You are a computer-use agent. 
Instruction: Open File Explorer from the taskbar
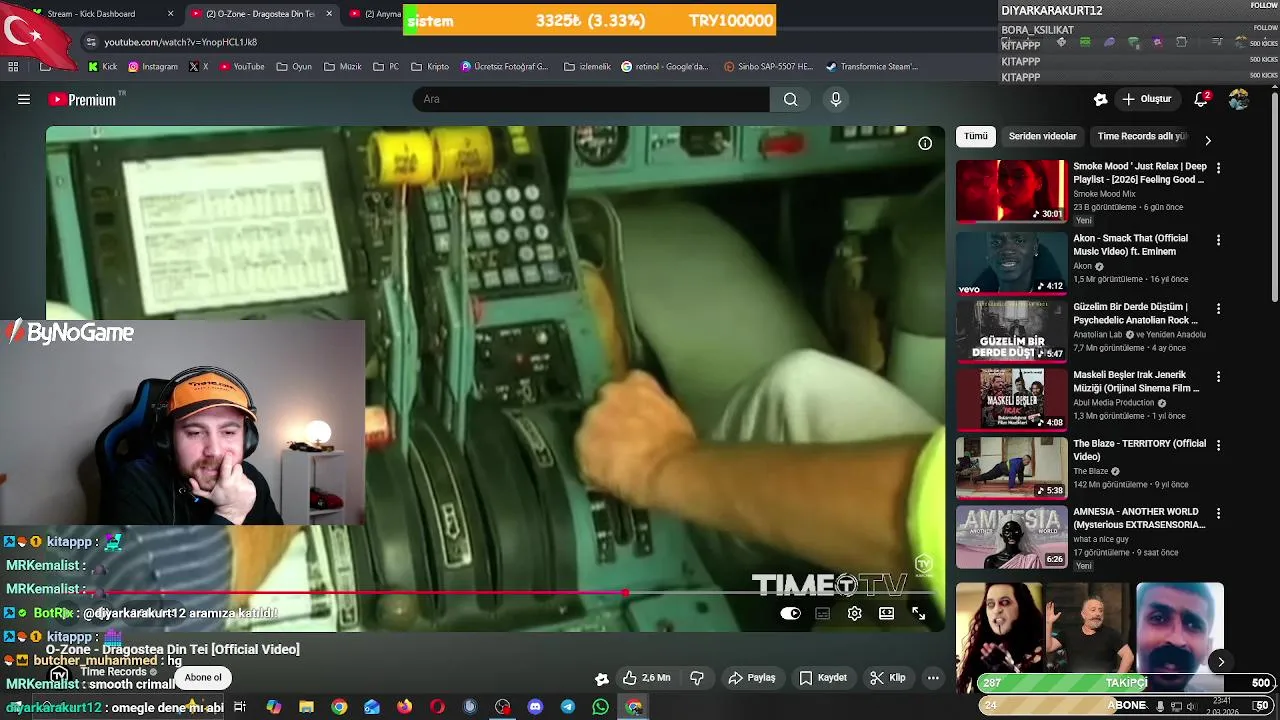tap(306, 707)
